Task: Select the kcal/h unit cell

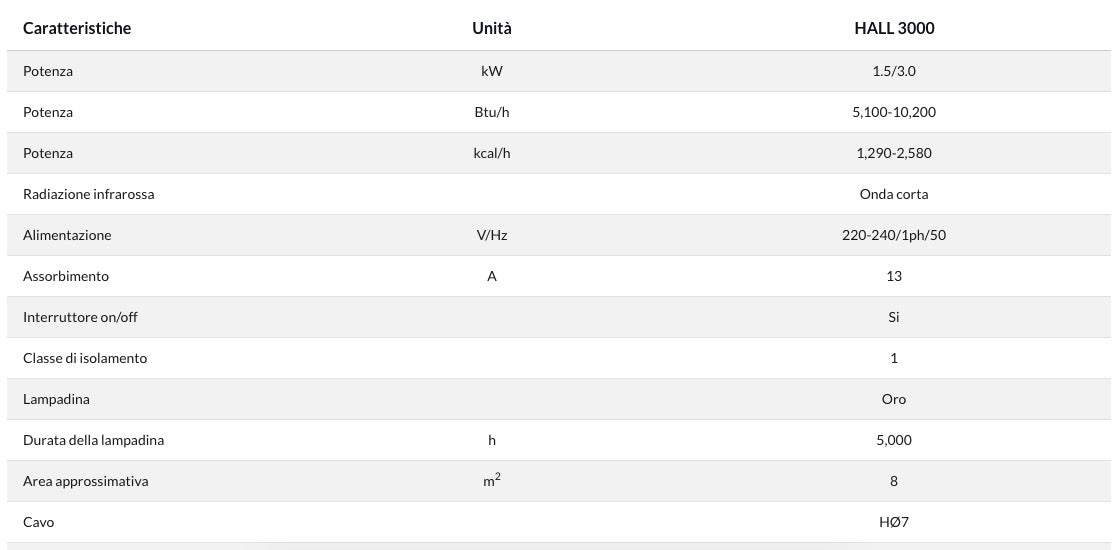Action: (491, 153)
